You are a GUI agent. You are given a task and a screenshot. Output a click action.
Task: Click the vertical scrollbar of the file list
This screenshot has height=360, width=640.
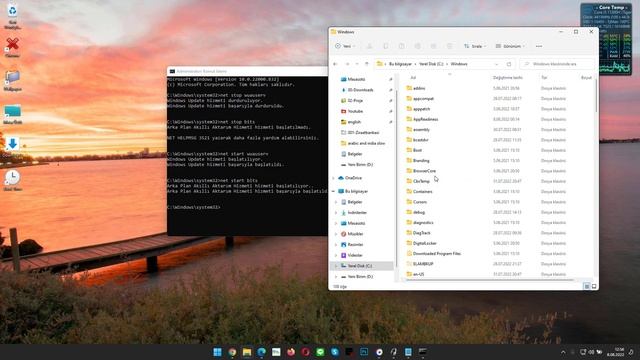click(x=596, y=96)
